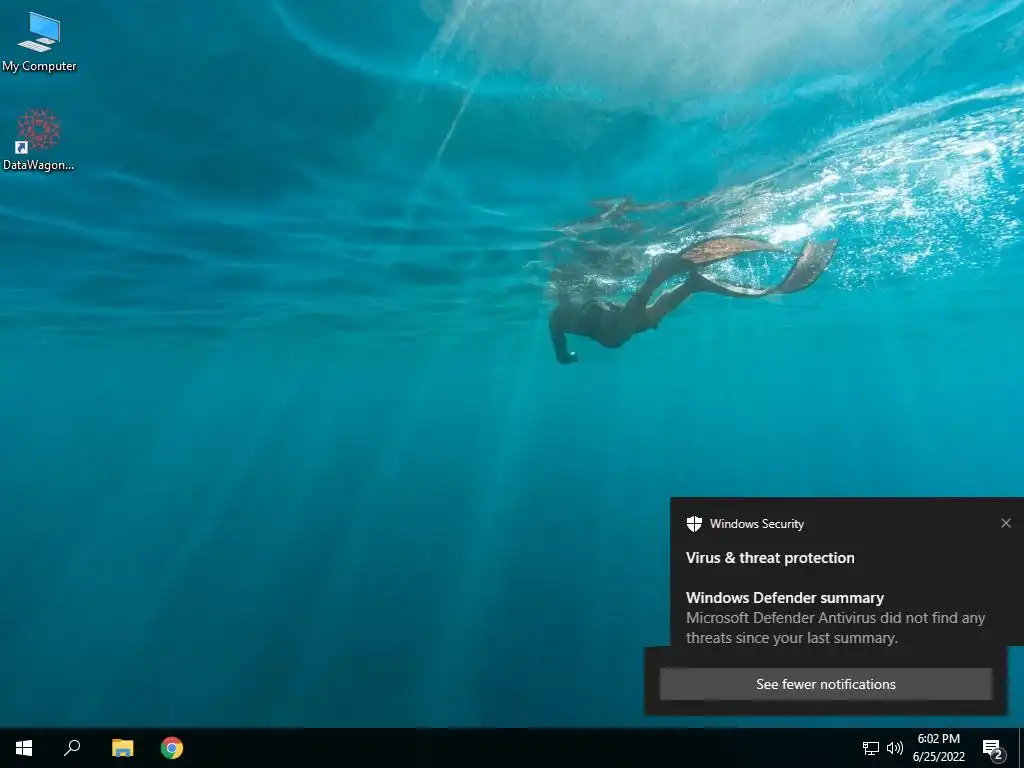This screenshot has height=768, width=1024.
Task: Select the DataWagon desktop shortcut
Action: point(39,140)
